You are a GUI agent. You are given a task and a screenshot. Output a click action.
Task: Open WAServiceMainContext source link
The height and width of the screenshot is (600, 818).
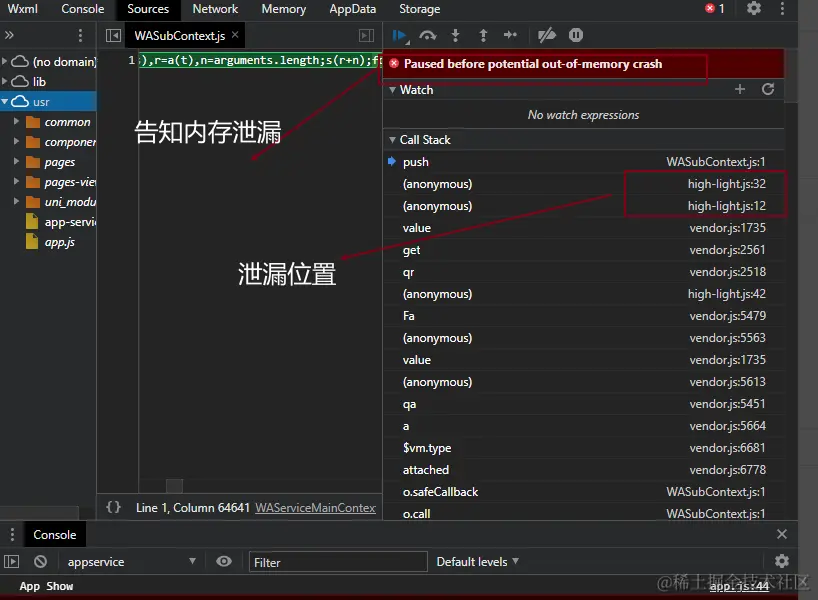point(315,508)
